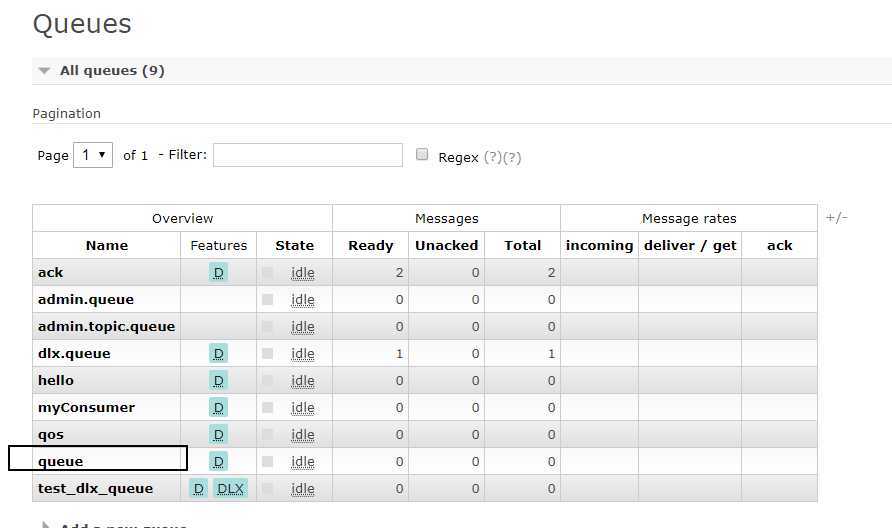Focus the Filter text field
This screenshot has height=528, width=892.
click(x=307, y=155)
